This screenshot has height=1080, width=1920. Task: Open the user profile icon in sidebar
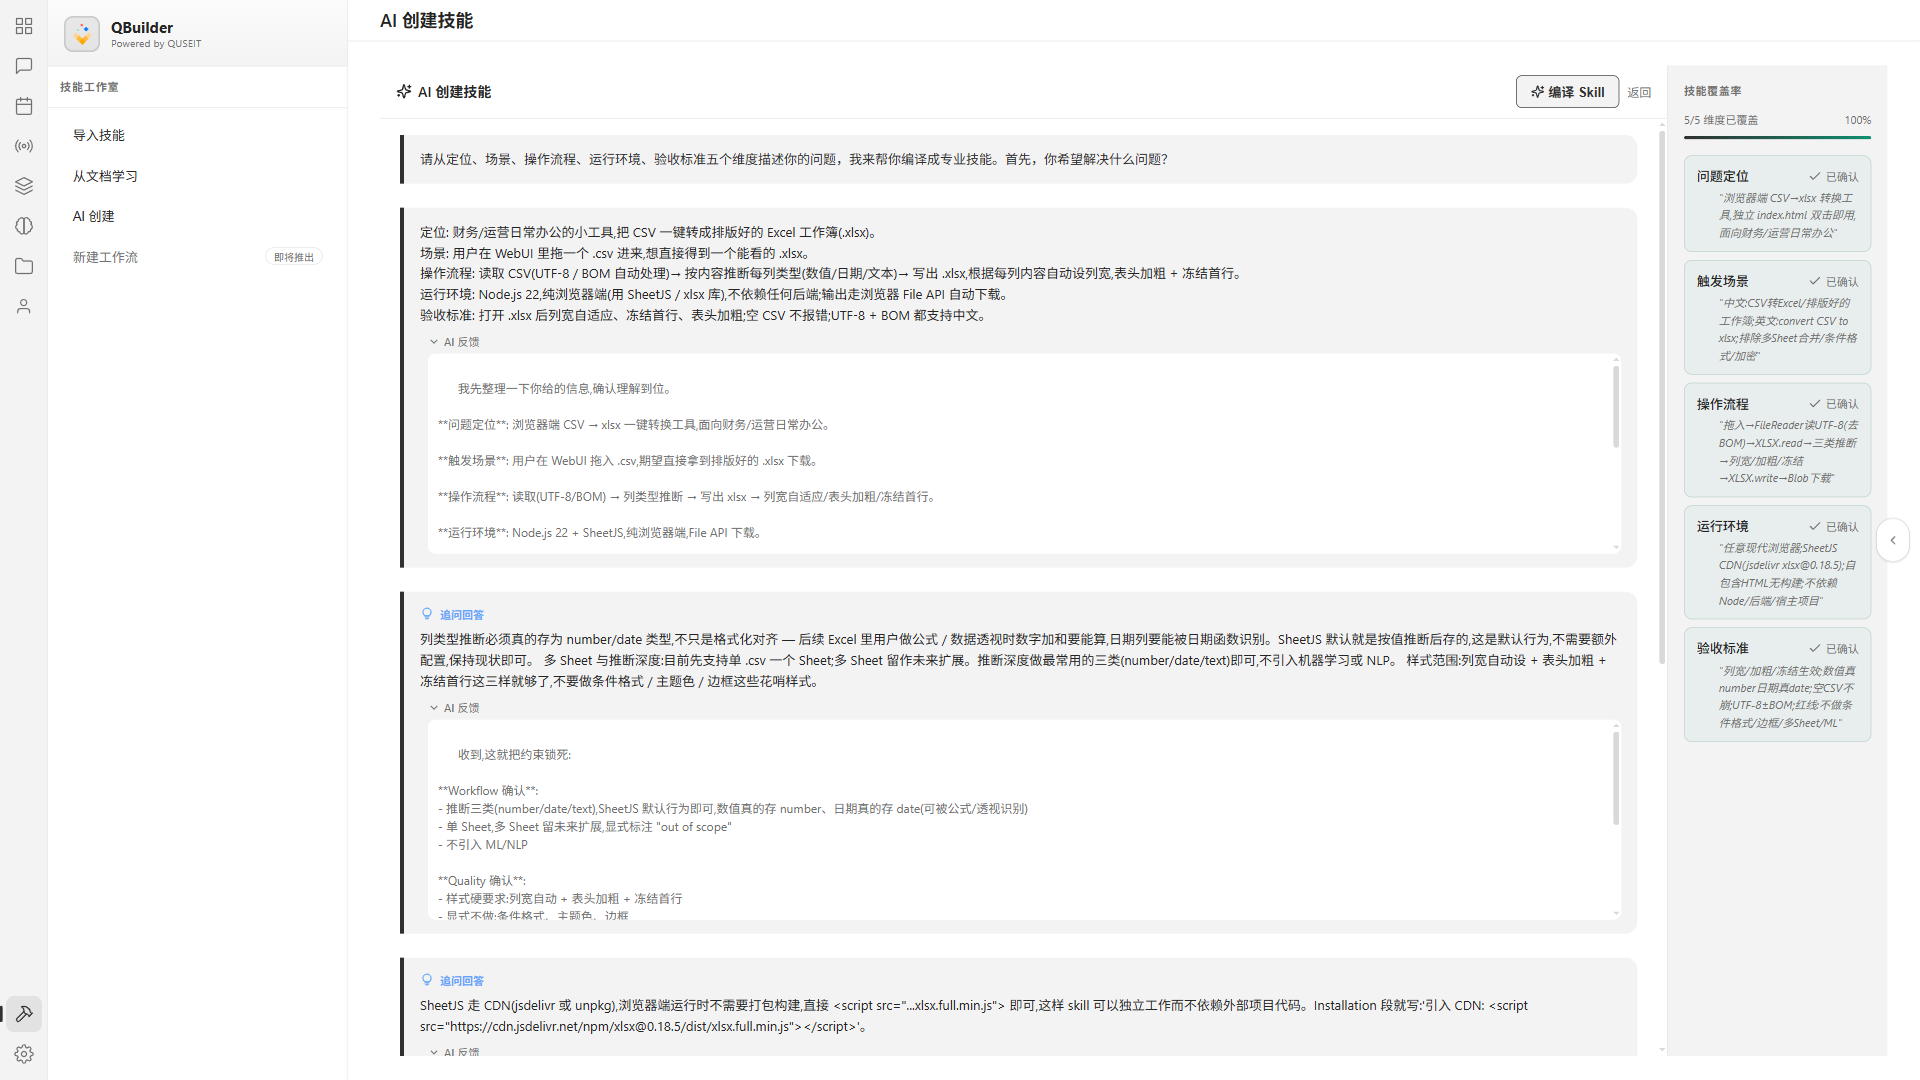(24, 306)
